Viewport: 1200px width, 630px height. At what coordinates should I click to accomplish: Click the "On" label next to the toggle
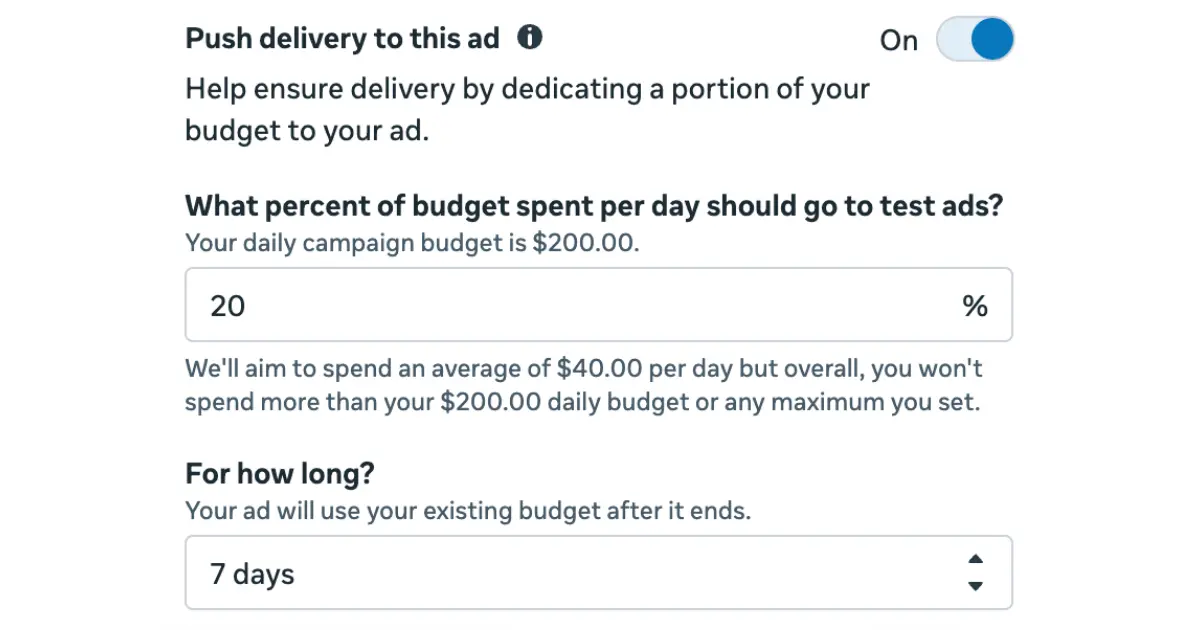898,41
